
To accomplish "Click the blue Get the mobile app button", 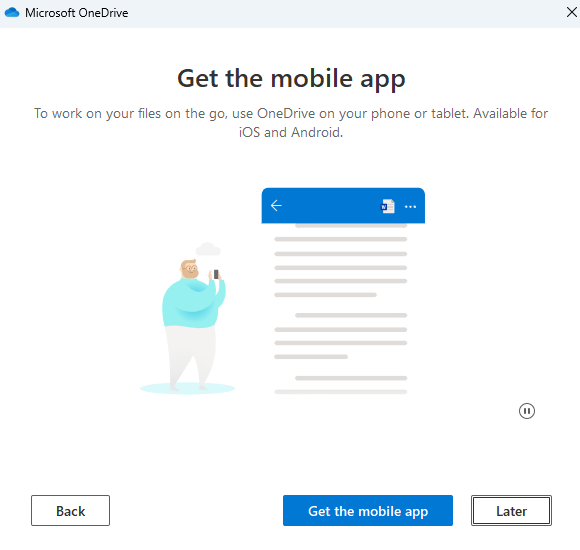I will [368, 510].
